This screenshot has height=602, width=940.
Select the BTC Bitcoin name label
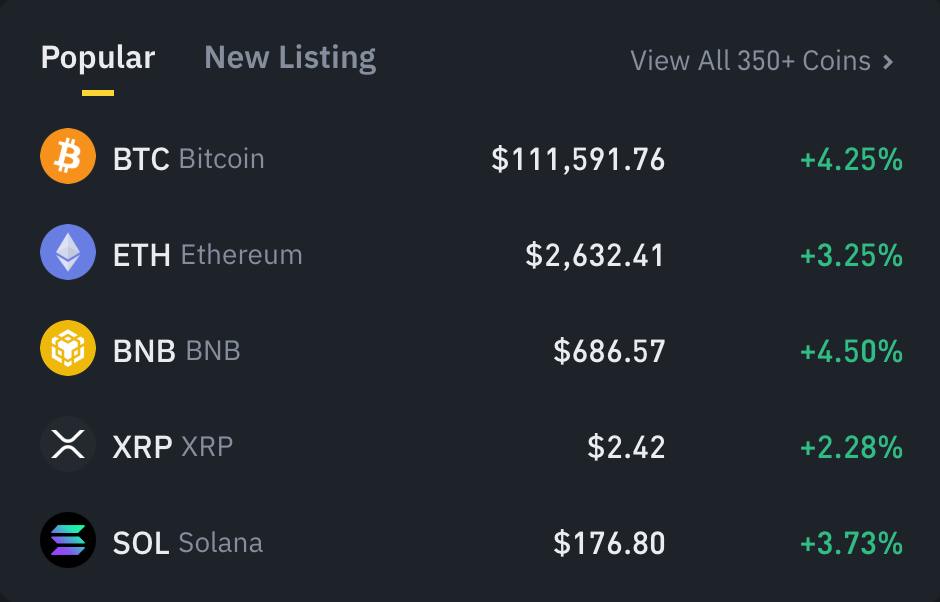pos(188,159)
